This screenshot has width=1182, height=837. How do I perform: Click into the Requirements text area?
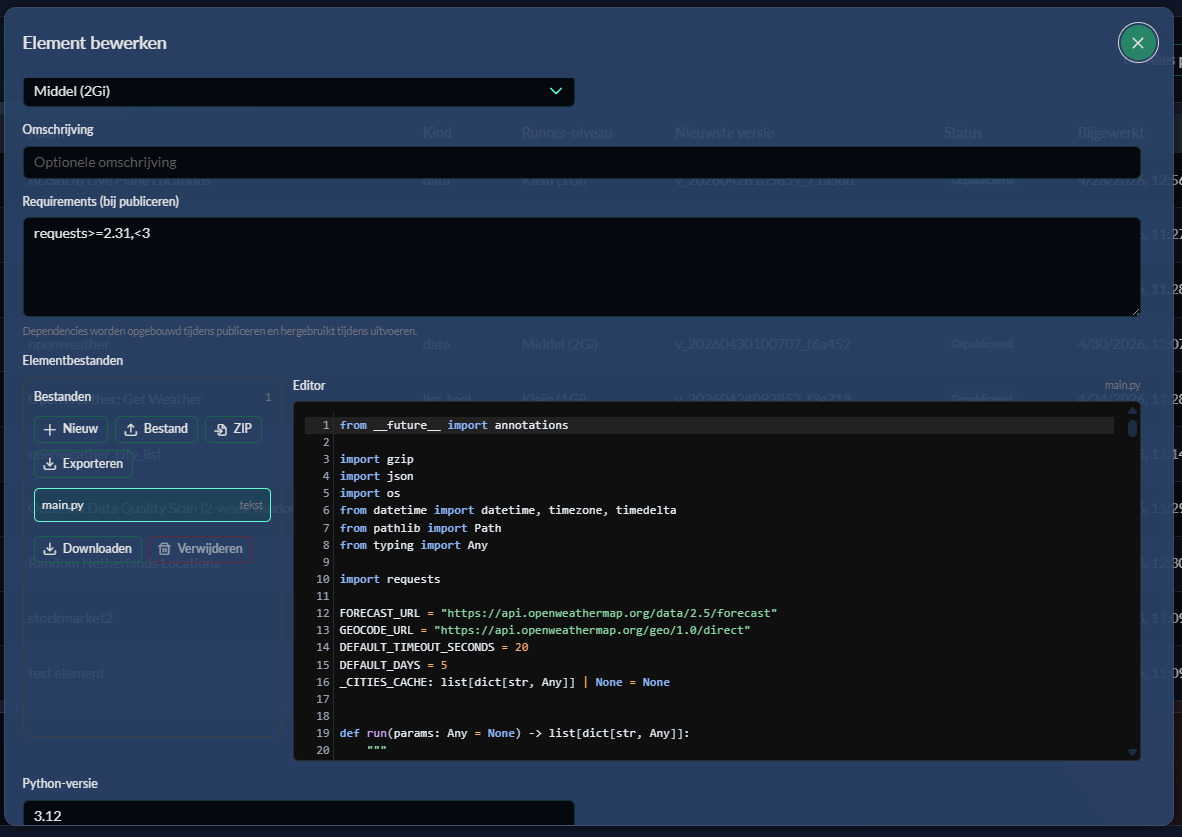pyautogui.click(x=581, y=267)
